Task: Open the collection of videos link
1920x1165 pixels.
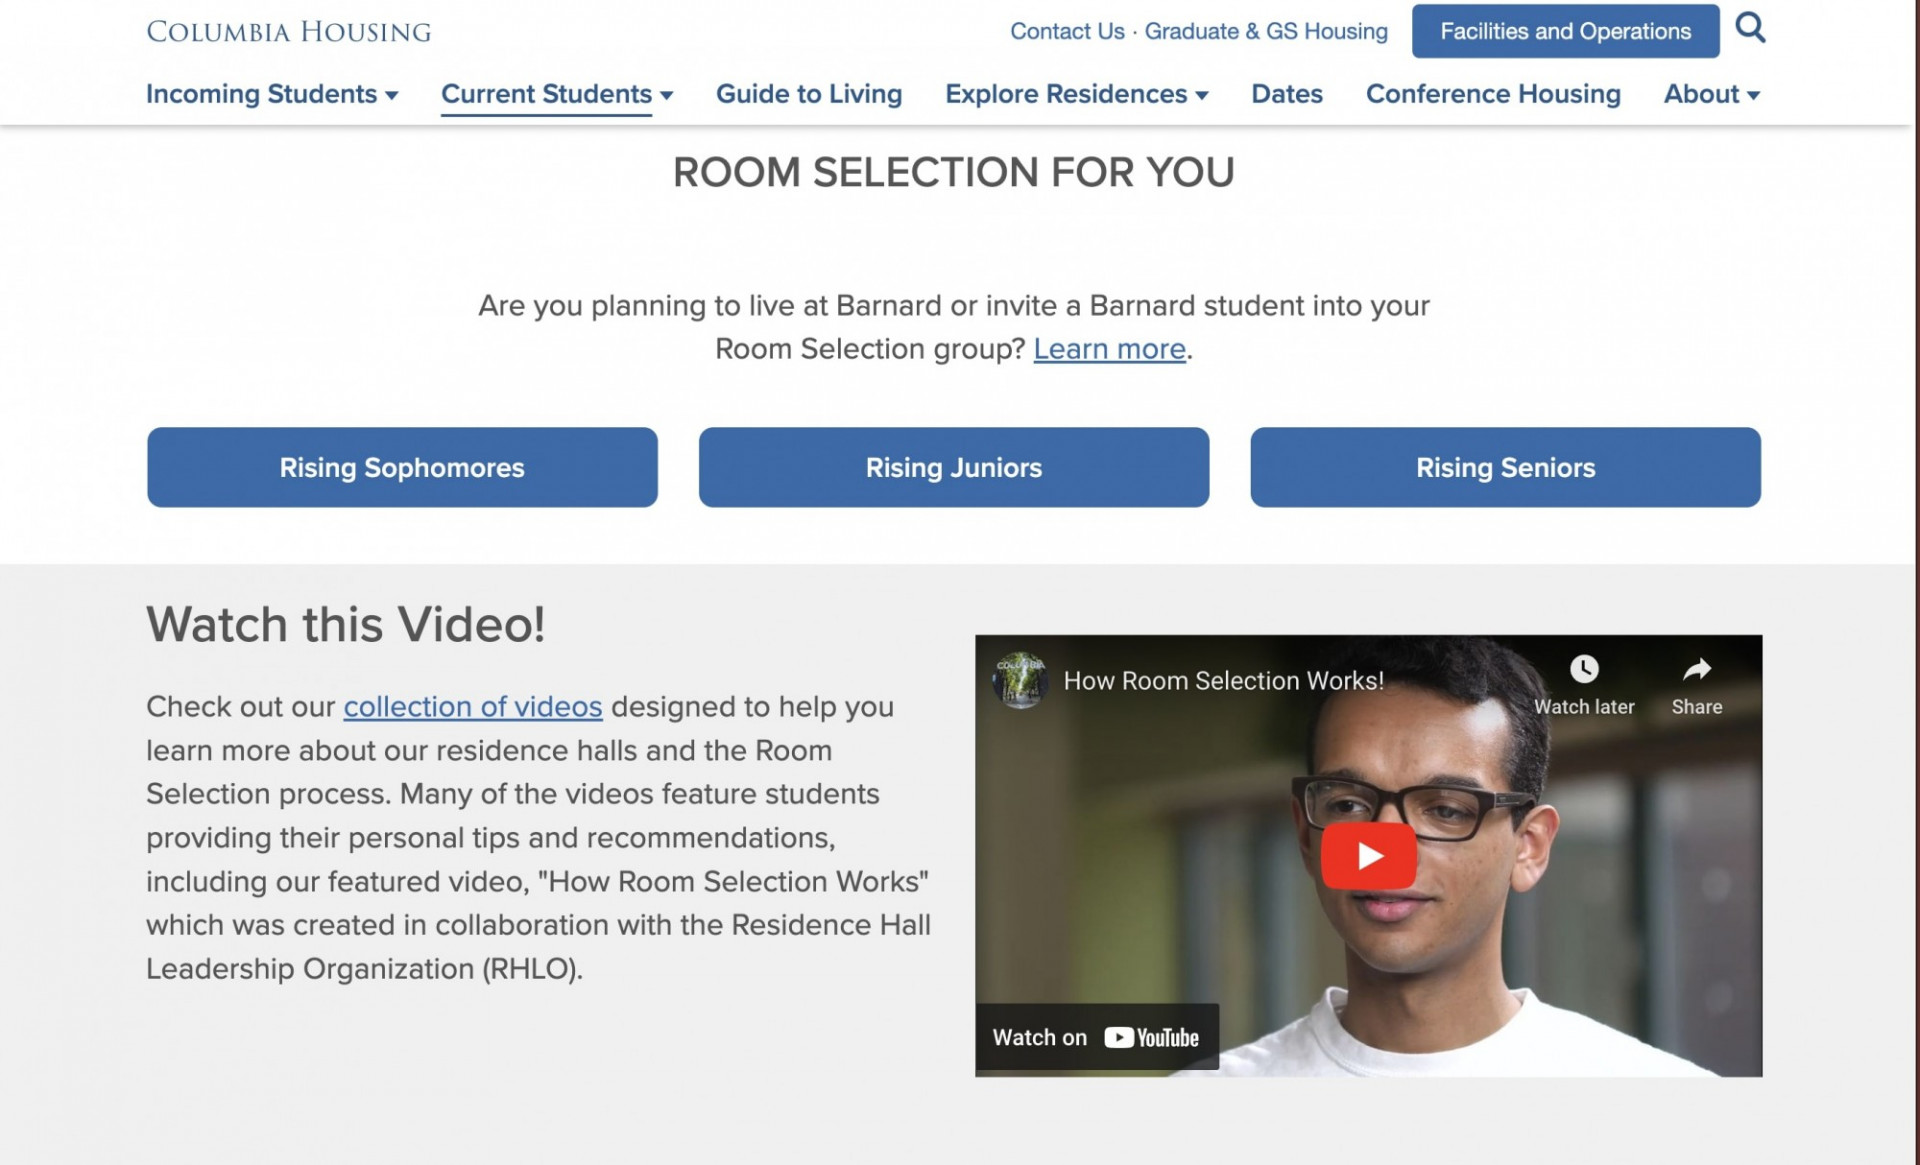Action: click(472, 707)
